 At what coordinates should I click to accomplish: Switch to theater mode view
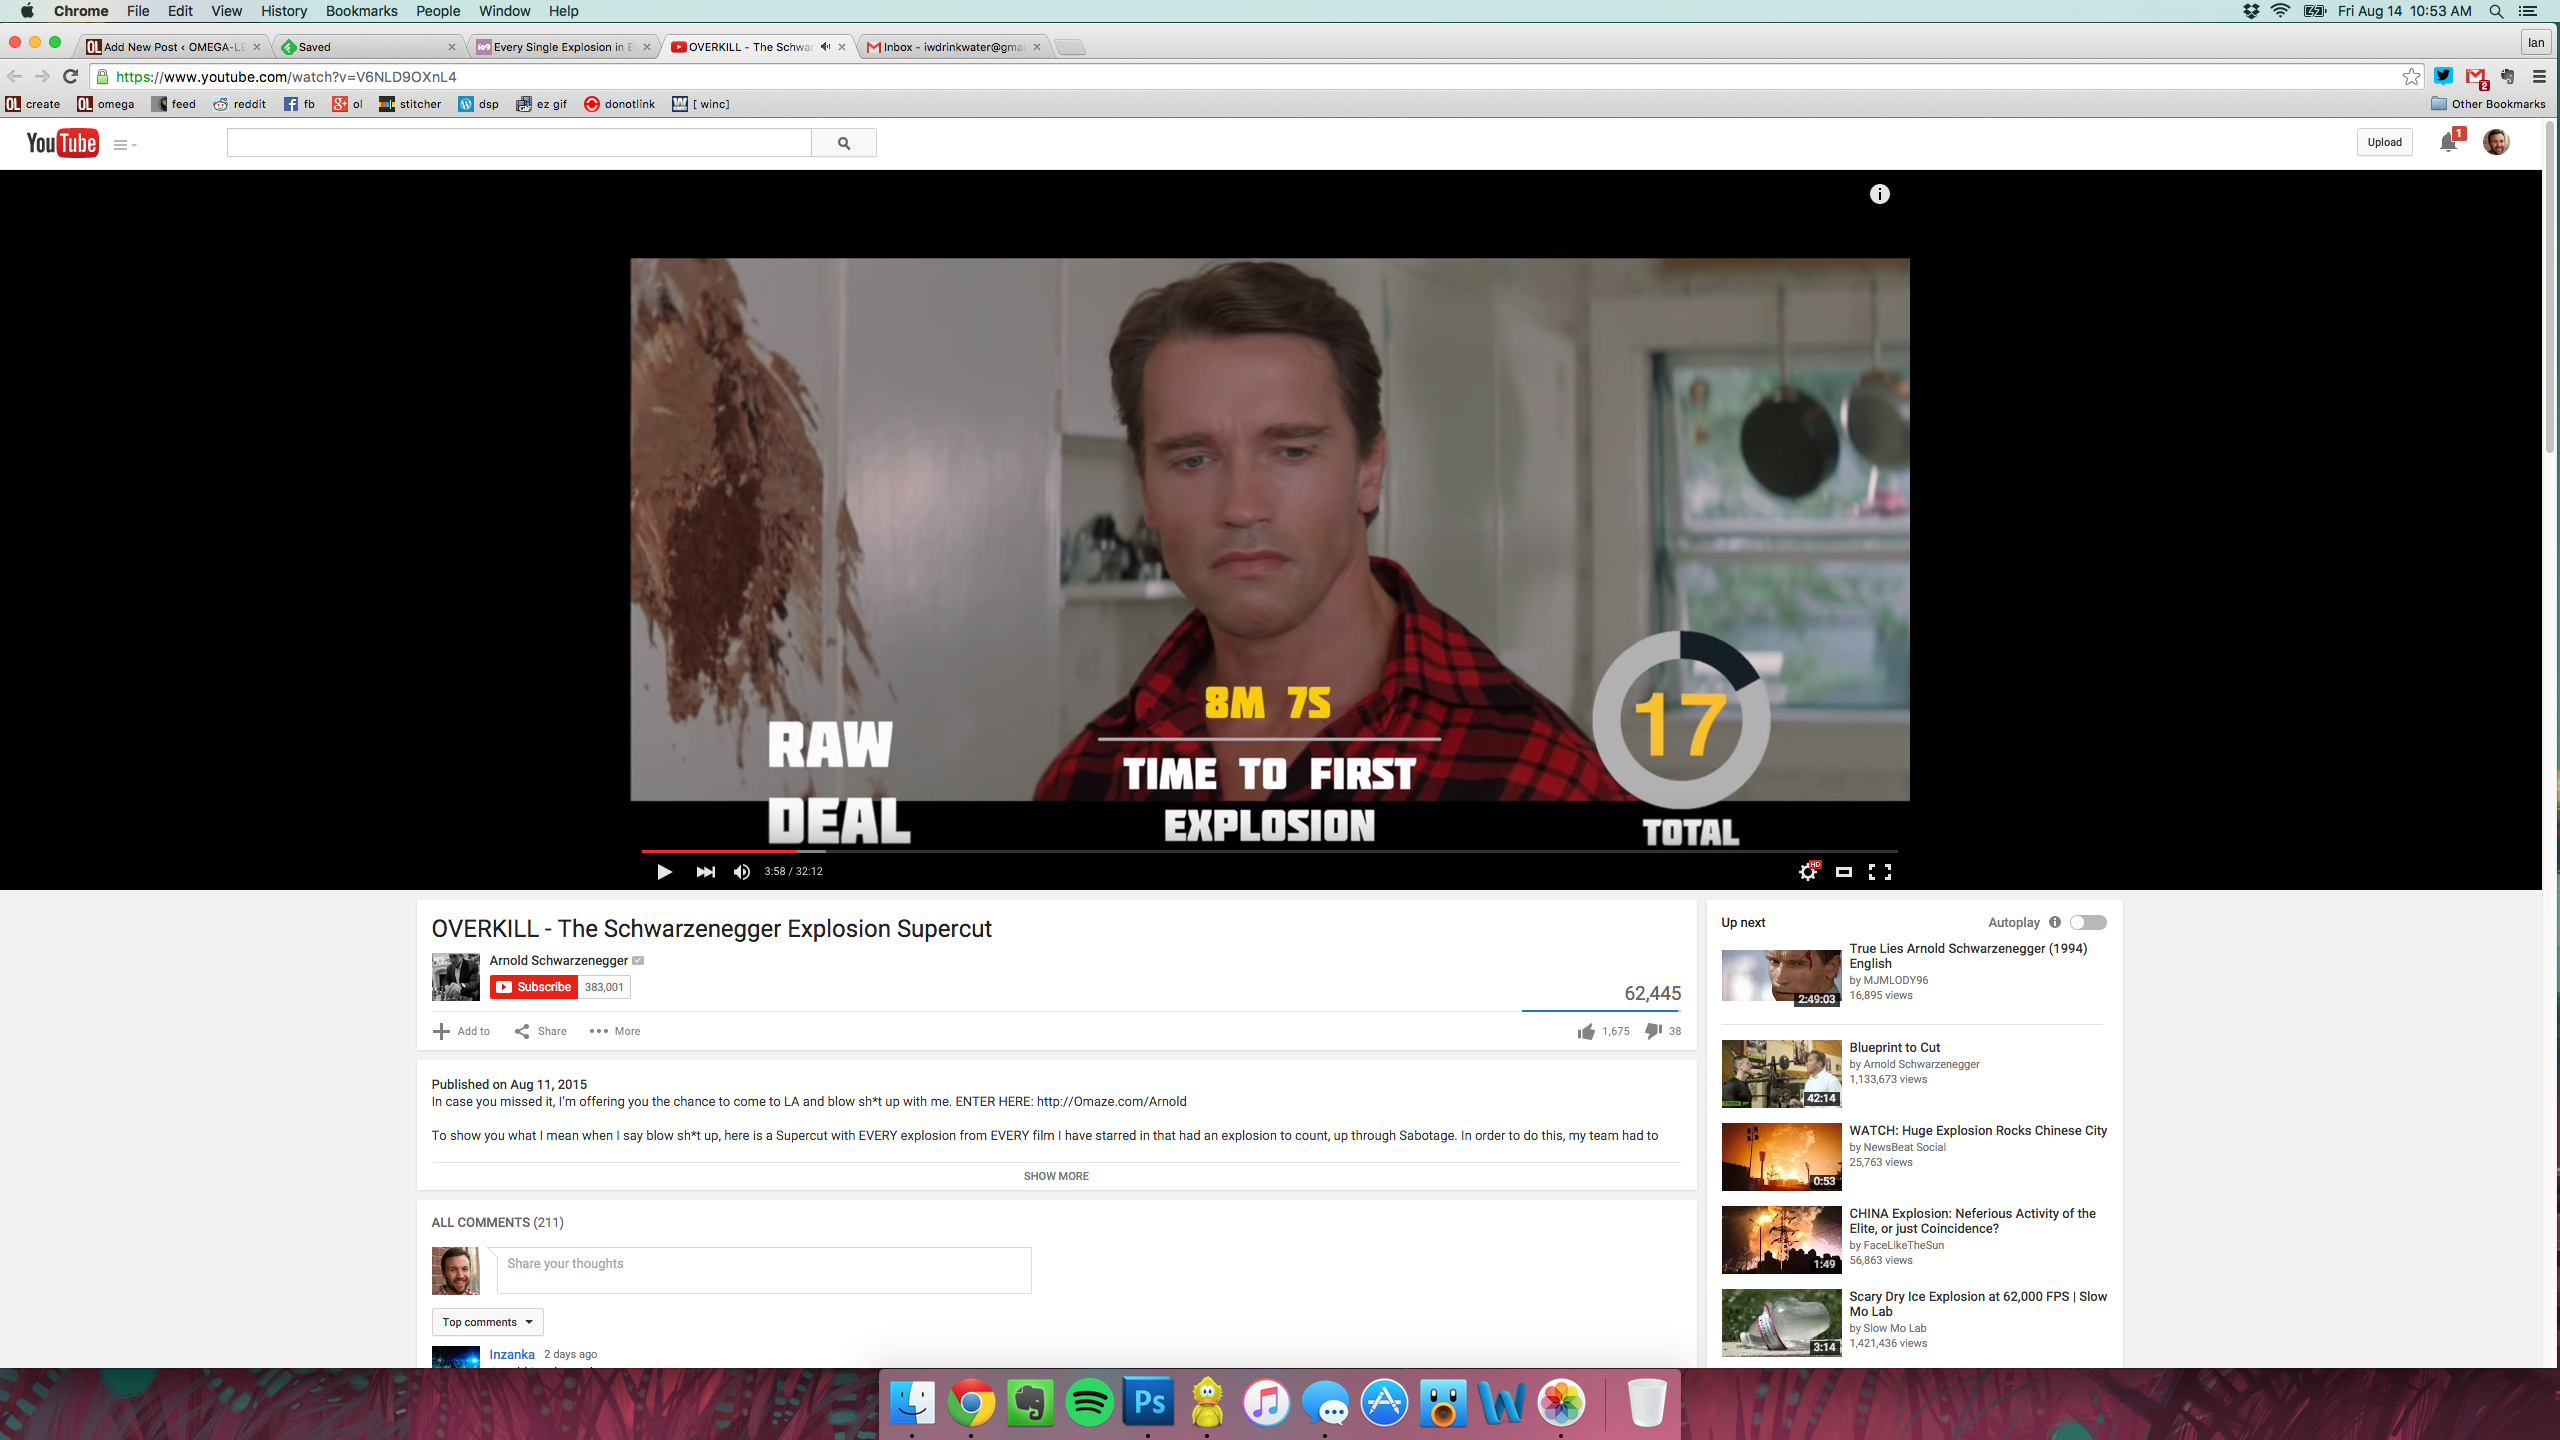pyautogui.click(x=1844, y=872)
